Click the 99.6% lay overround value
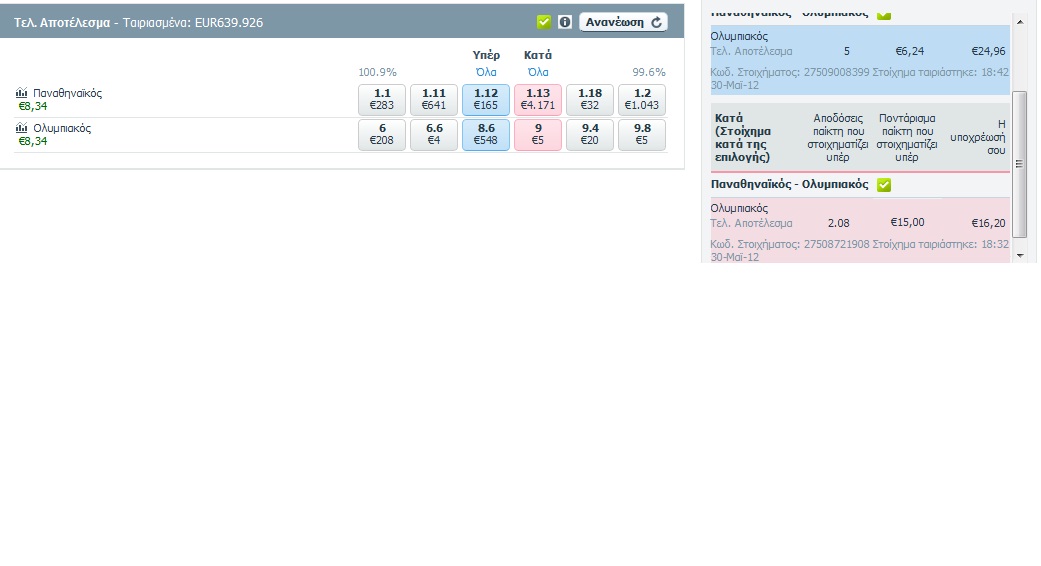 pos(649,72)
